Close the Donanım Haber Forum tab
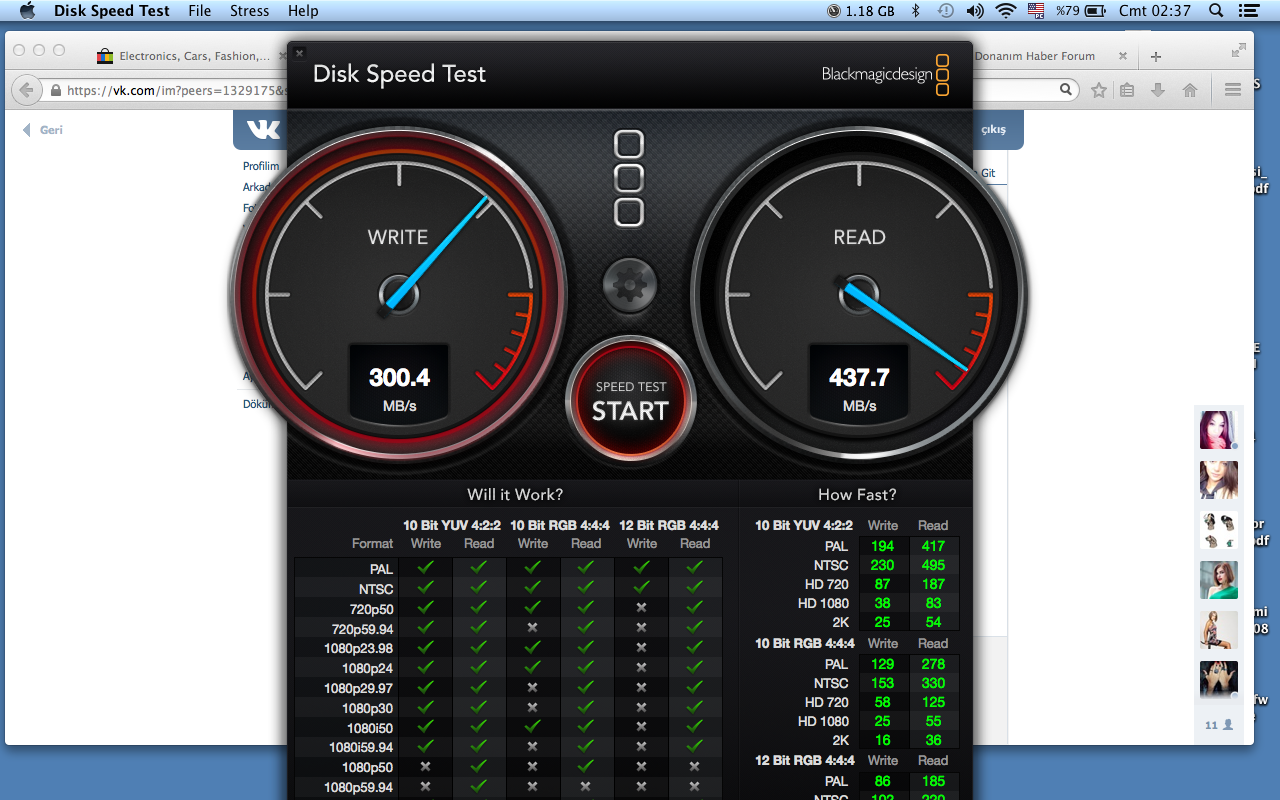 (x=1123, y=56)
